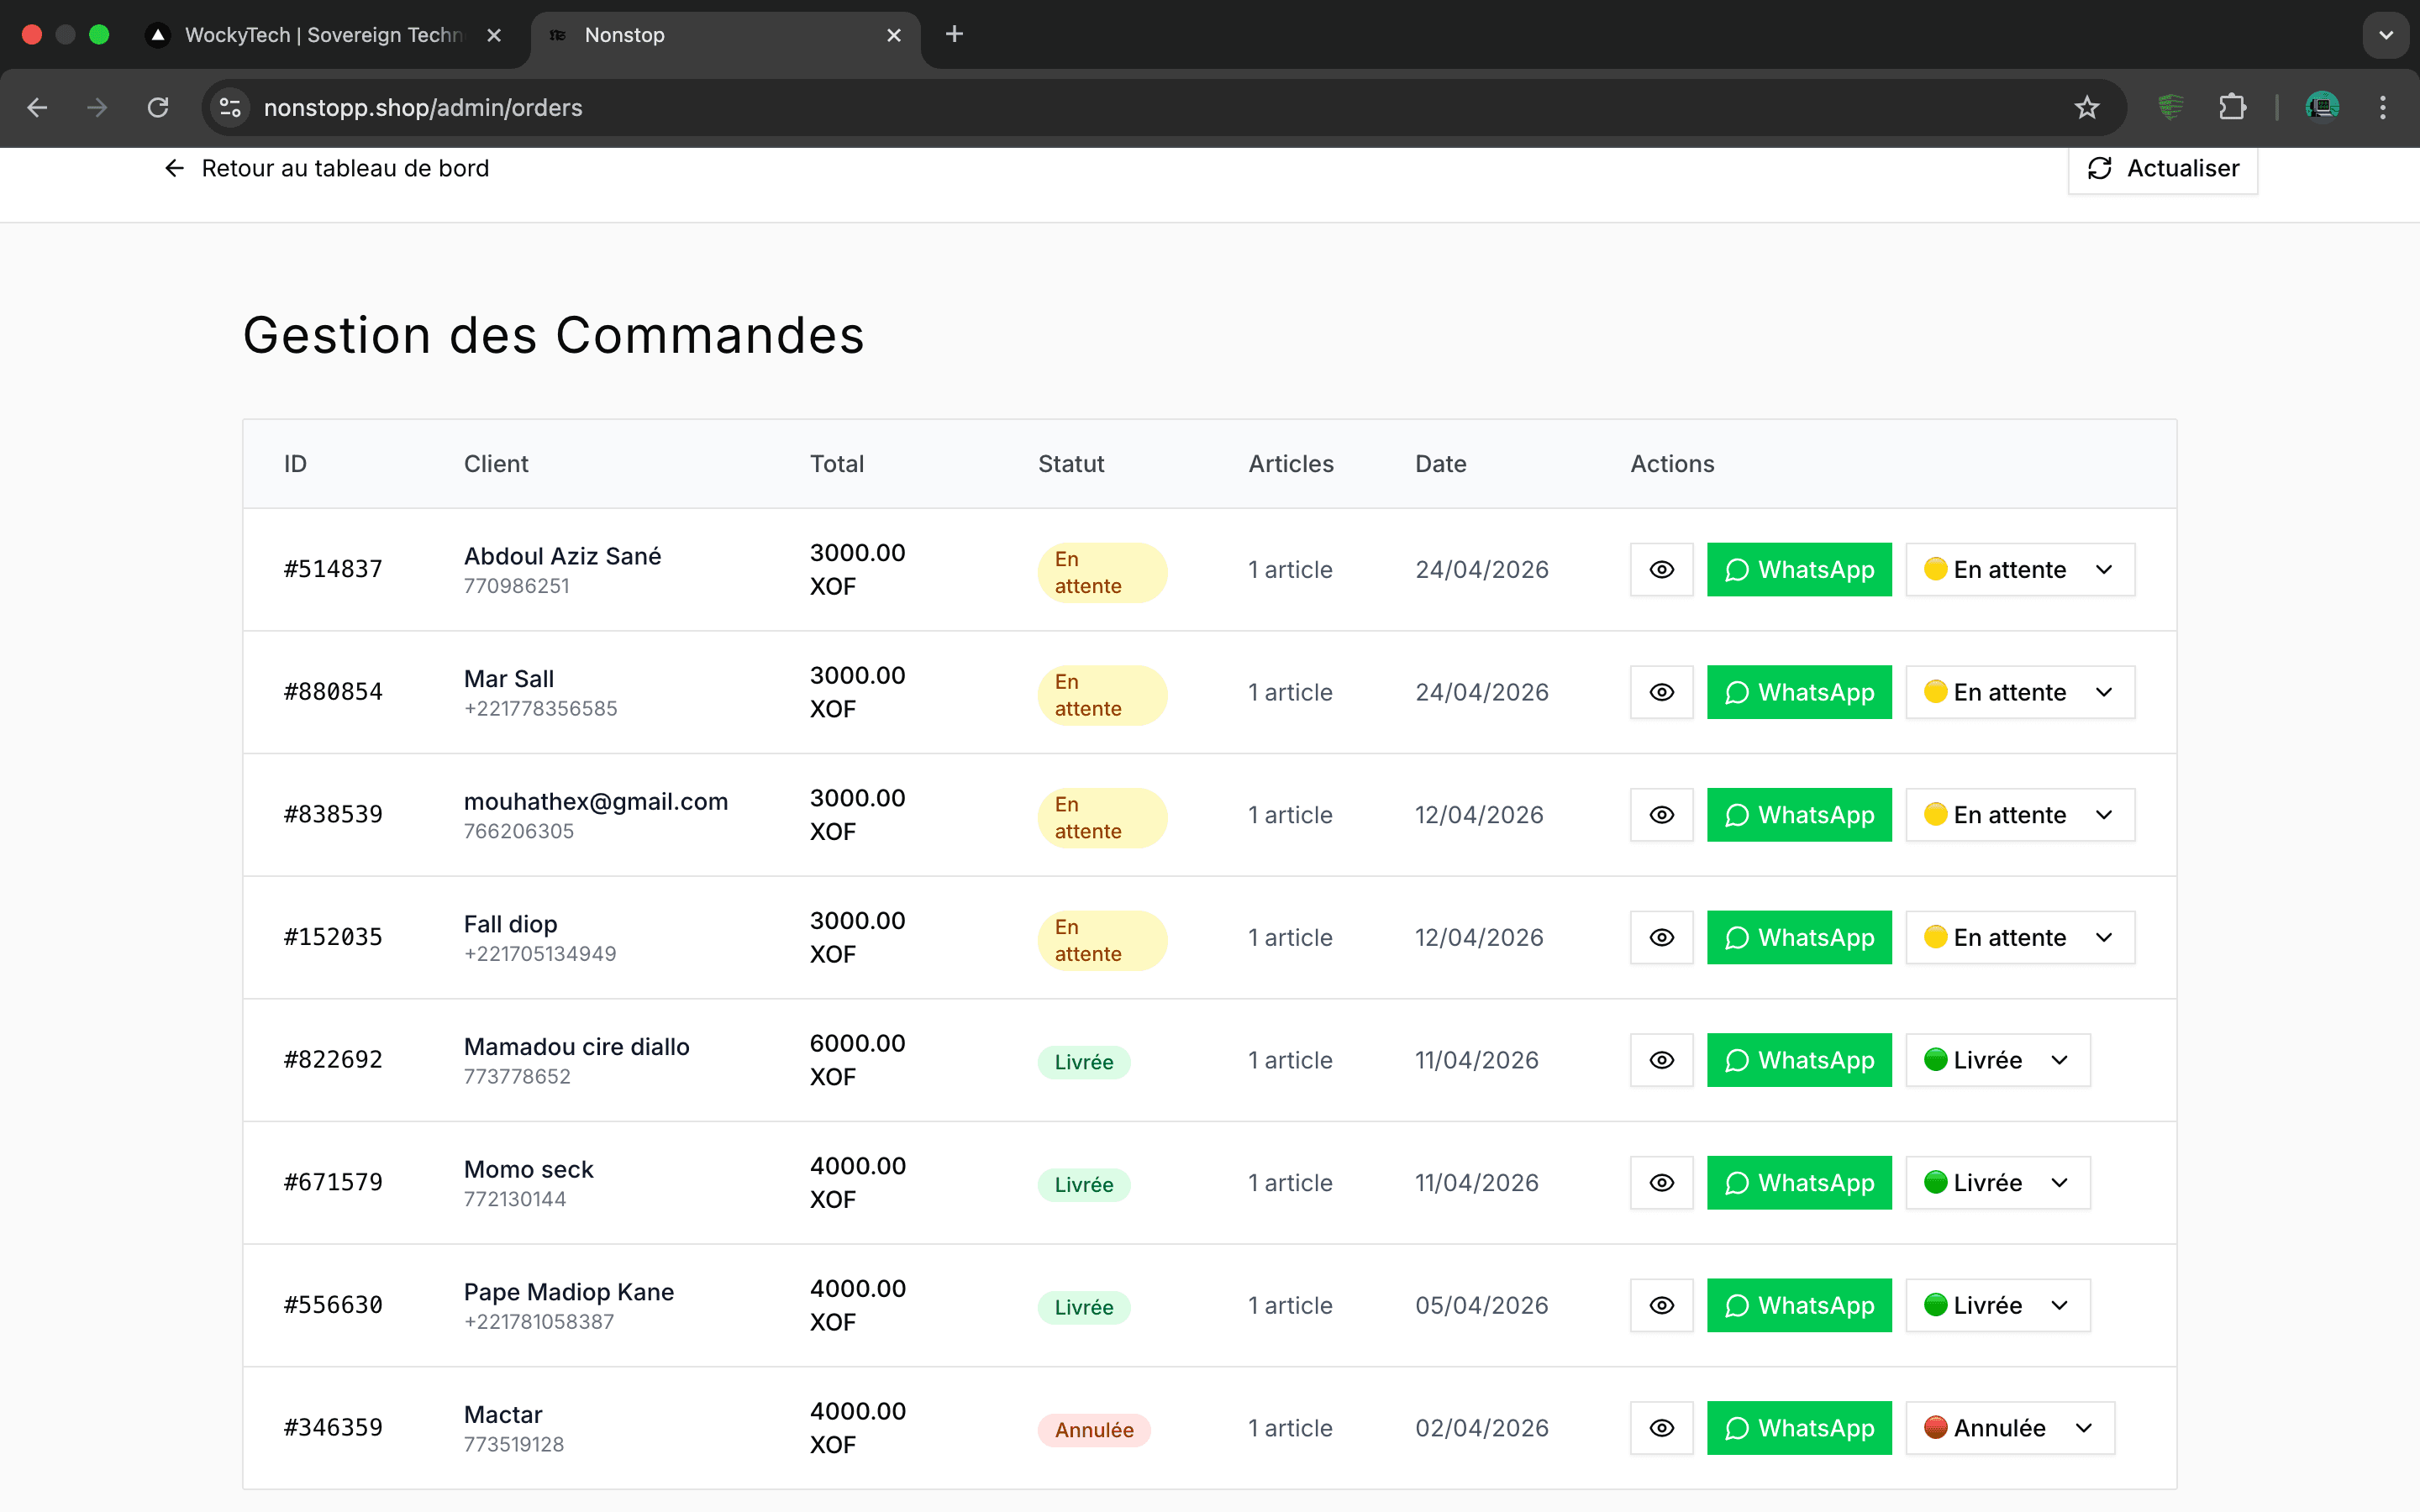The image size is (2420, 1512).
Task: View details of order #822692
Action: click(1661, 1060)
